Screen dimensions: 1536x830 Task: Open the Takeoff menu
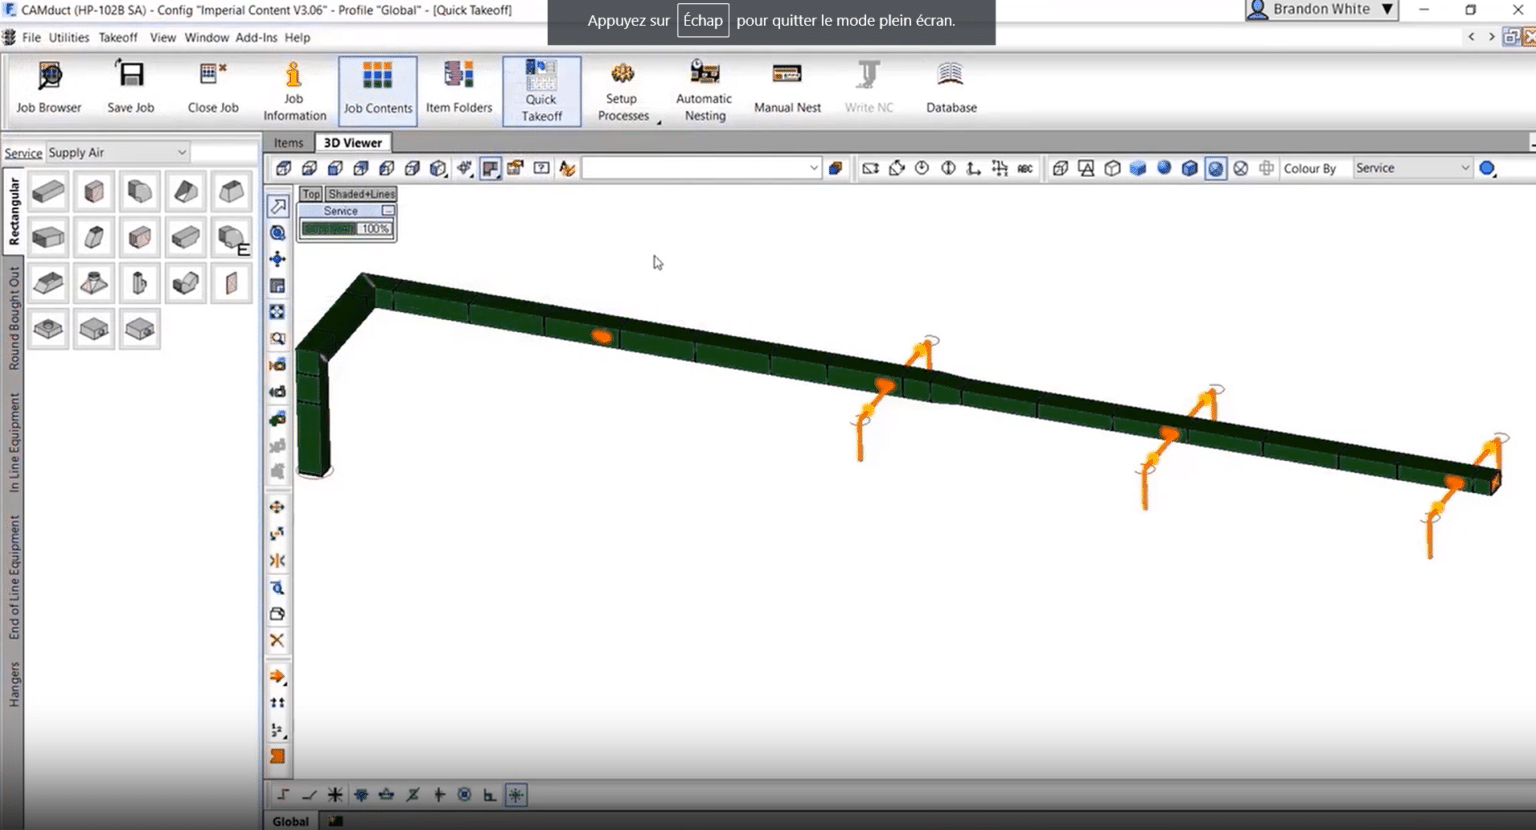click(118, 37)
